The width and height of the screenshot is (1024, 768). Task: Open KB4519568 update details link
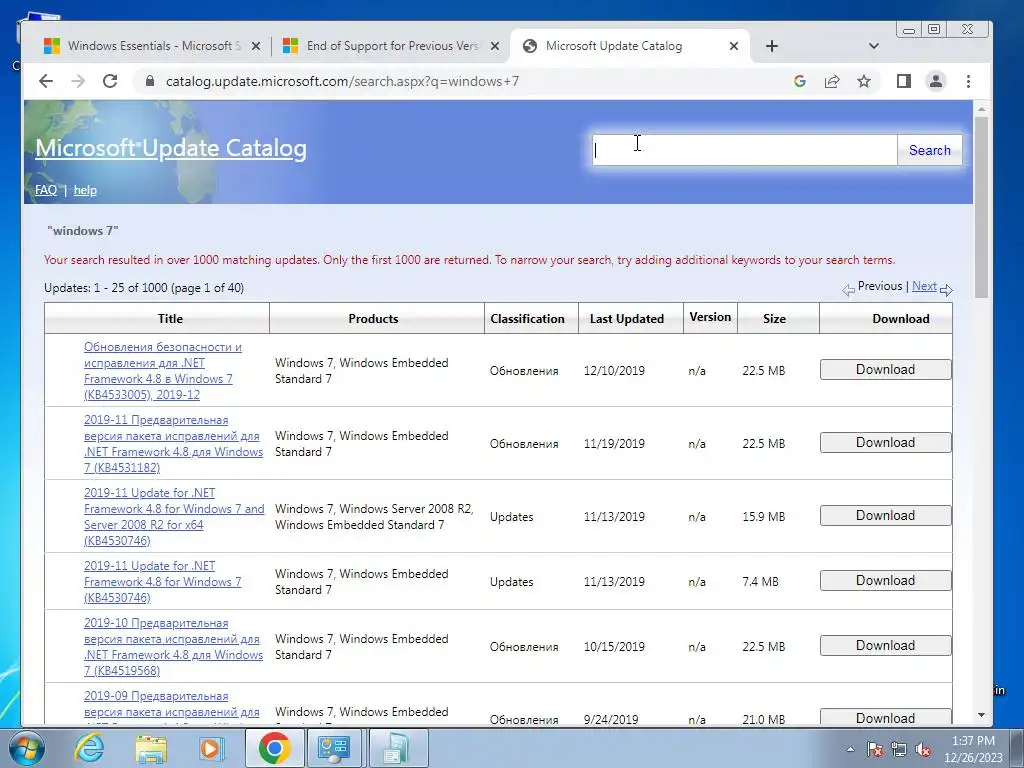tap(173, 647)
